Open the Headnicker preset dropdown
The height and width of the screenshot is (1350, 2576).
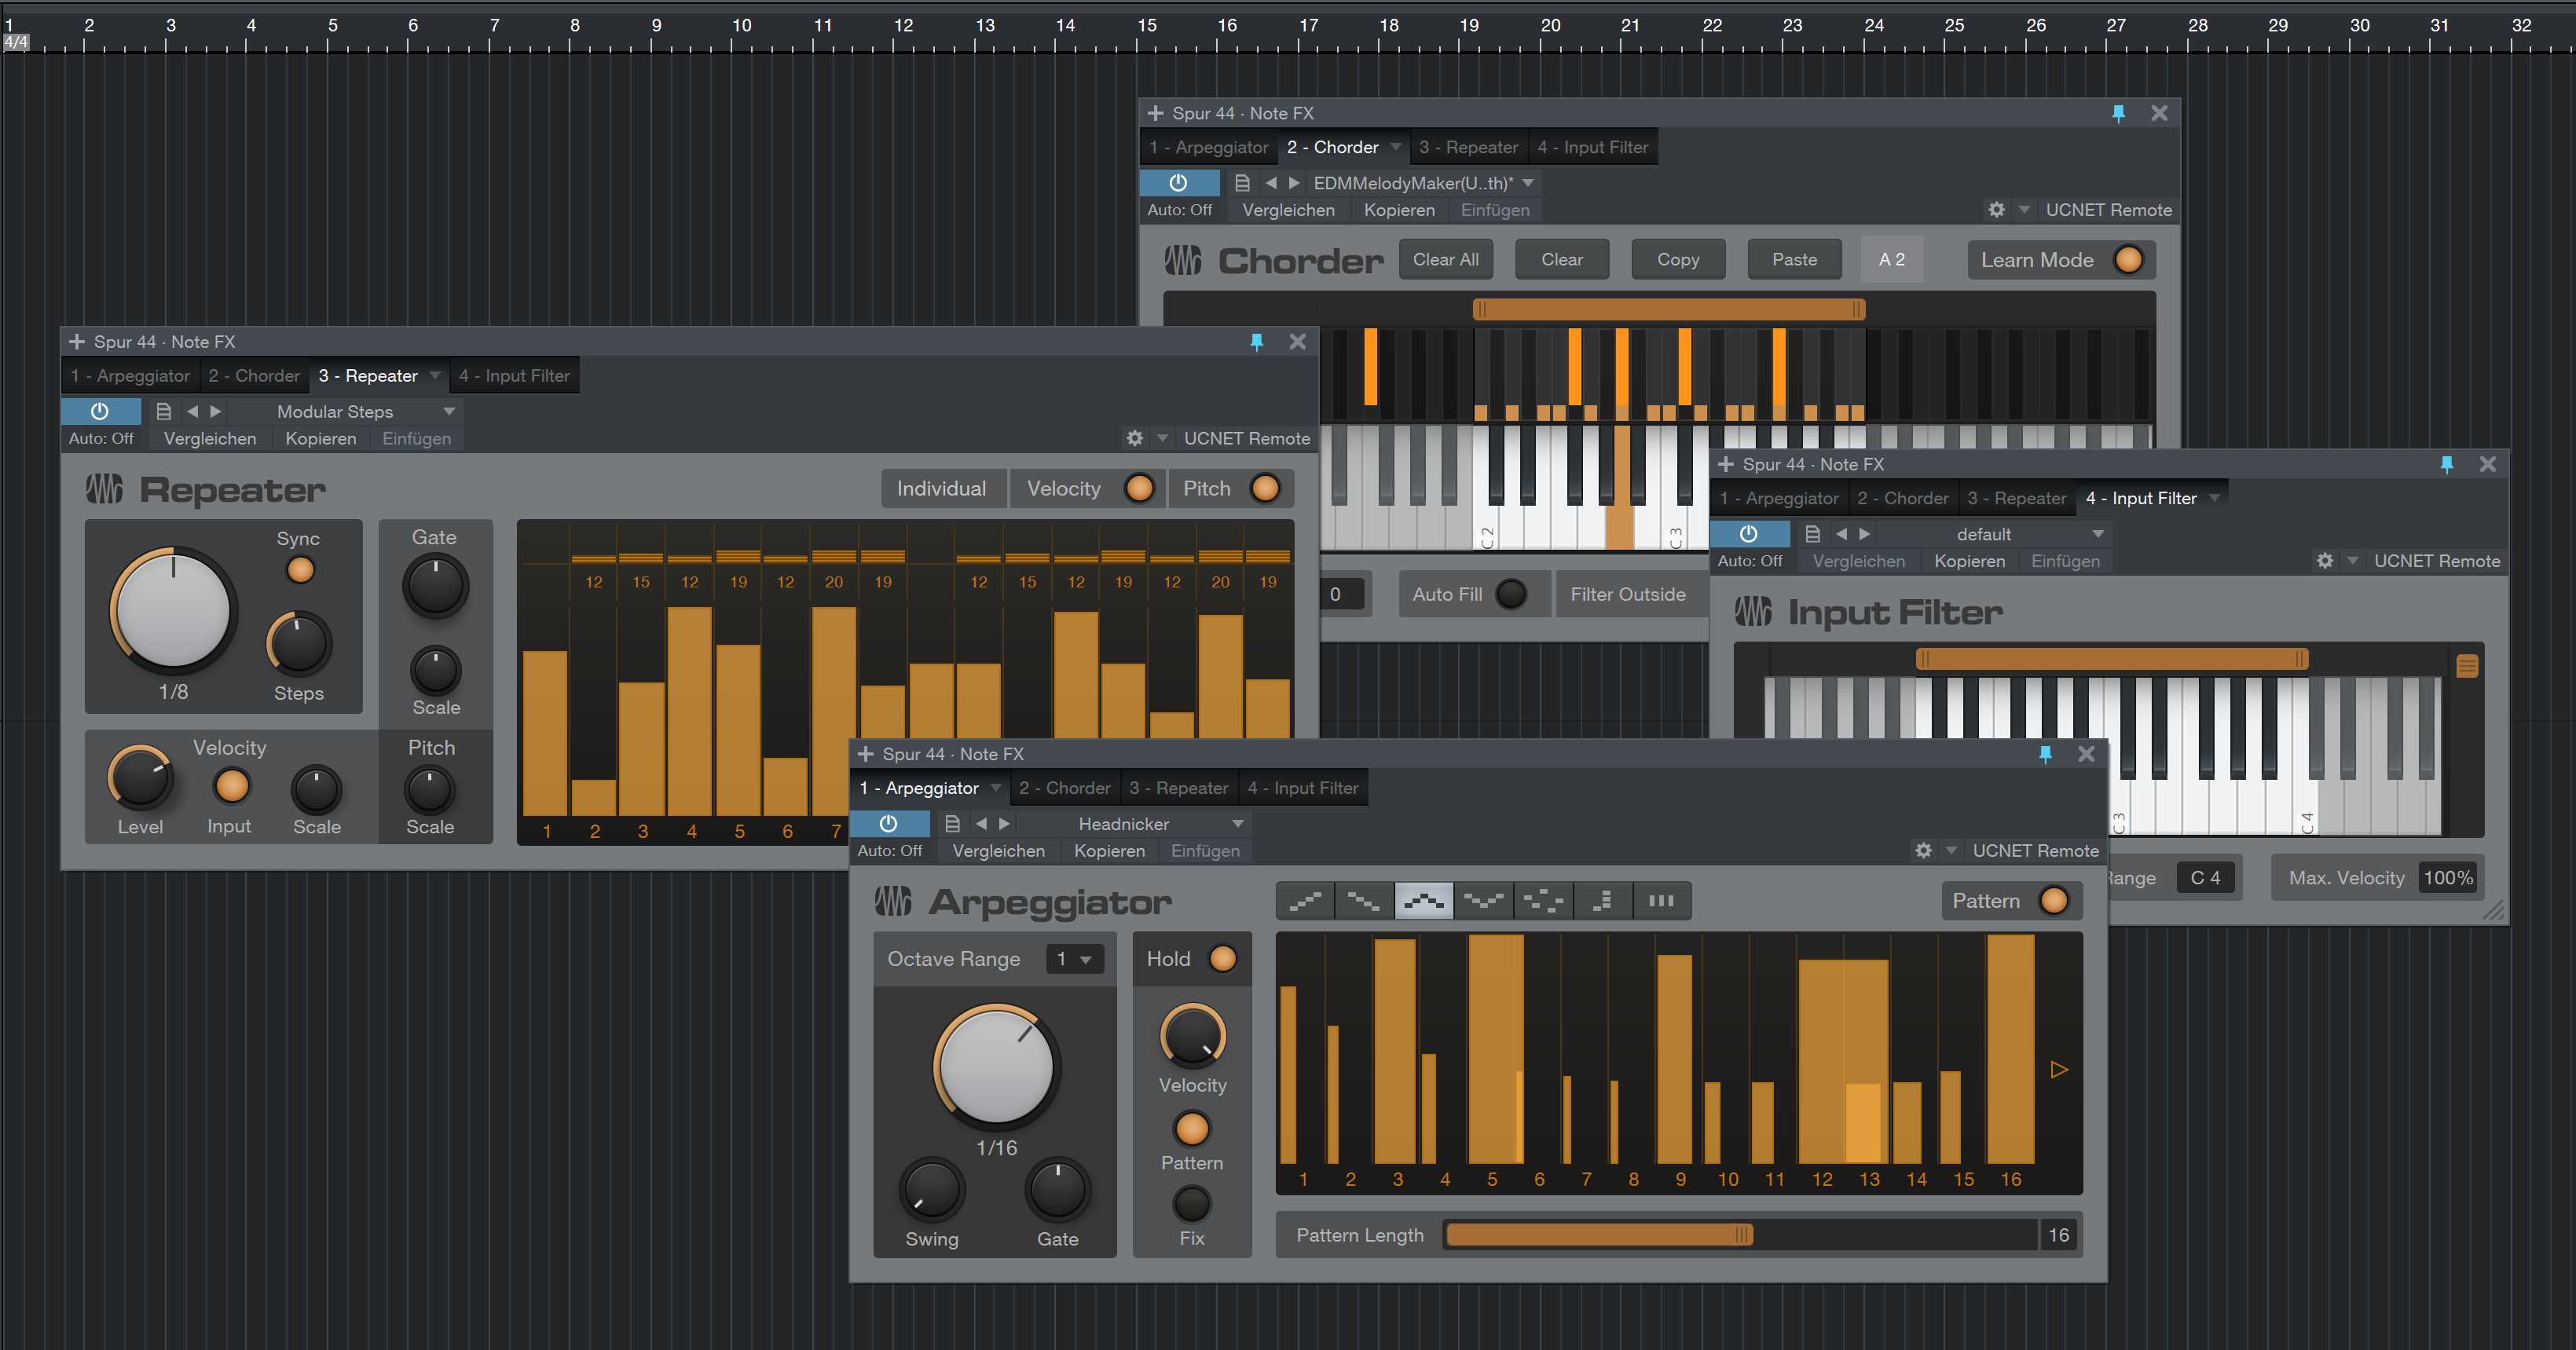(1238, 824)
